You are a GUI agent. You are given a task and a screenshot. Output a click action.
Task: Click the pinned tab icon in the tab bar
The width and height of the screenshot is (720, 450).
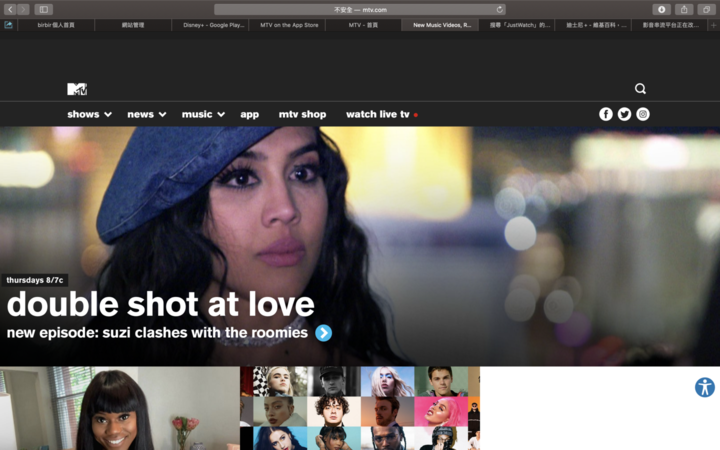8,25
